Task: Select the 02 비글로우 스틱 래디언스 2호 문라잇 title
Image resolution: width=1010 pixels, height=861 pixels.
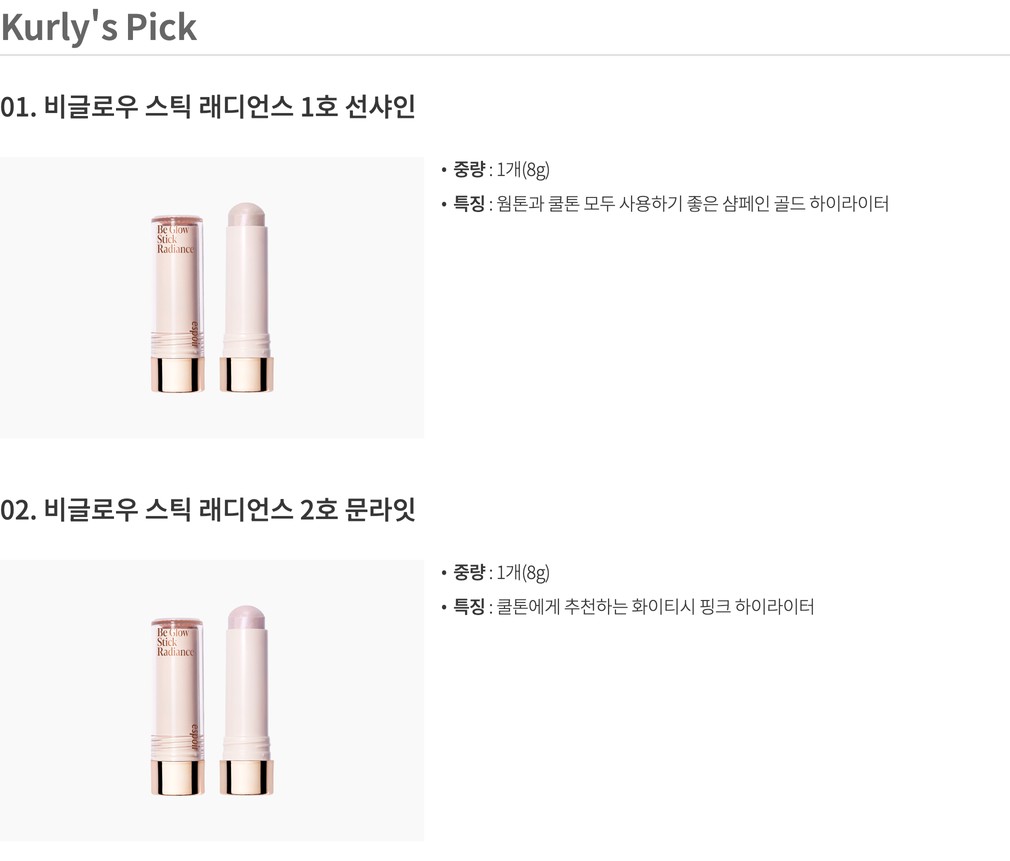Action: click(x=208, y=510)
